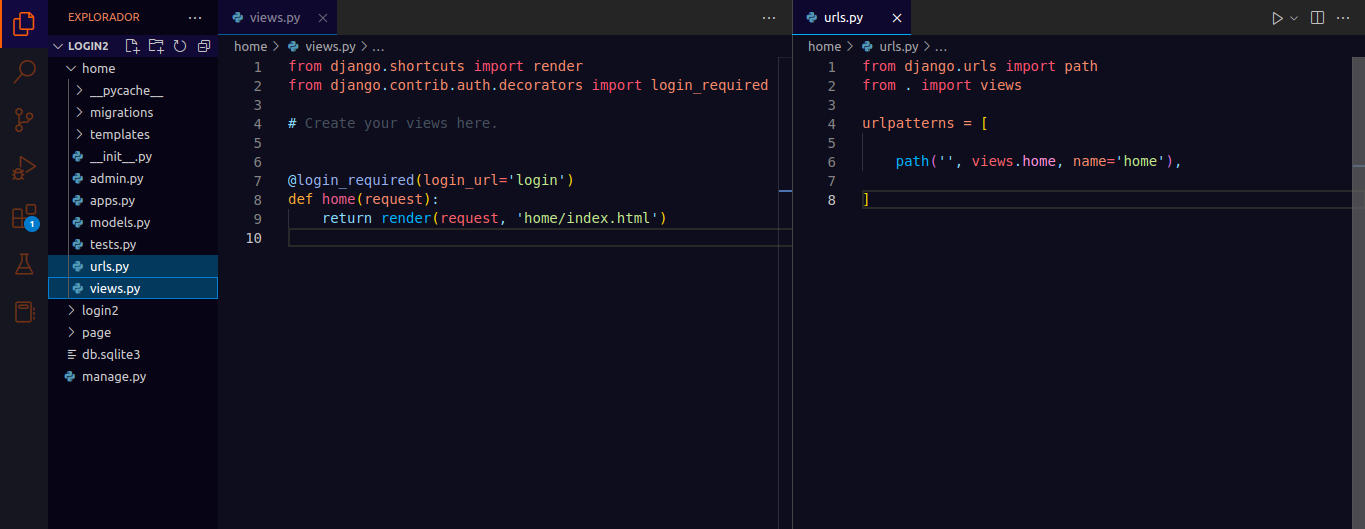Collapse the home folder

[x=98, y=69]
